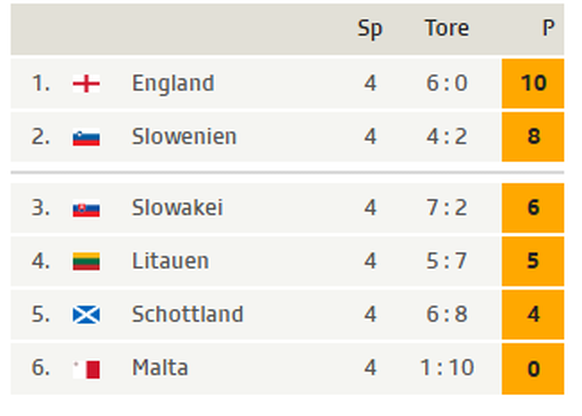Click the Malta flag icon

(86, 369)
